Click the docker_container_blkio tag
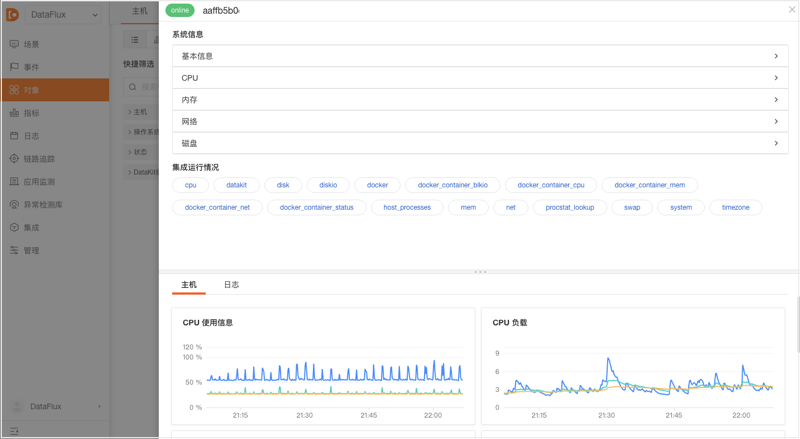 [453, 185]
